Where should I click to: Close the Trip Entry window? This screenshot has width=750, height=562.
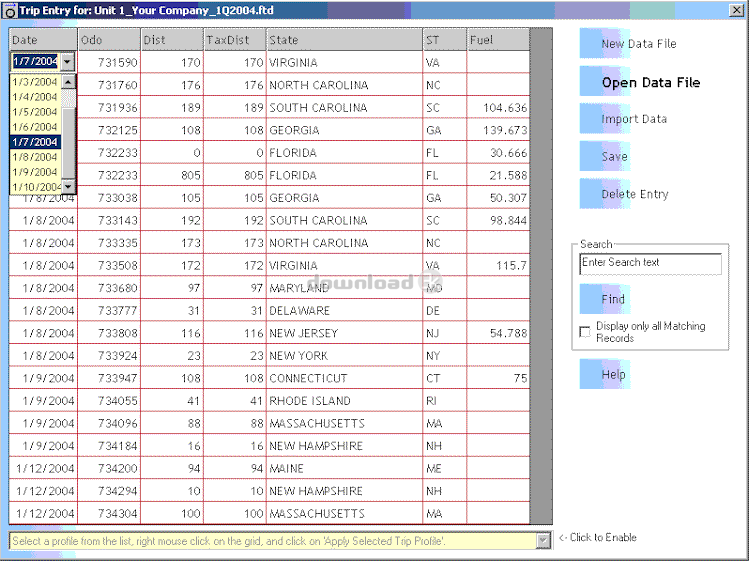click(x=737, y=10)
